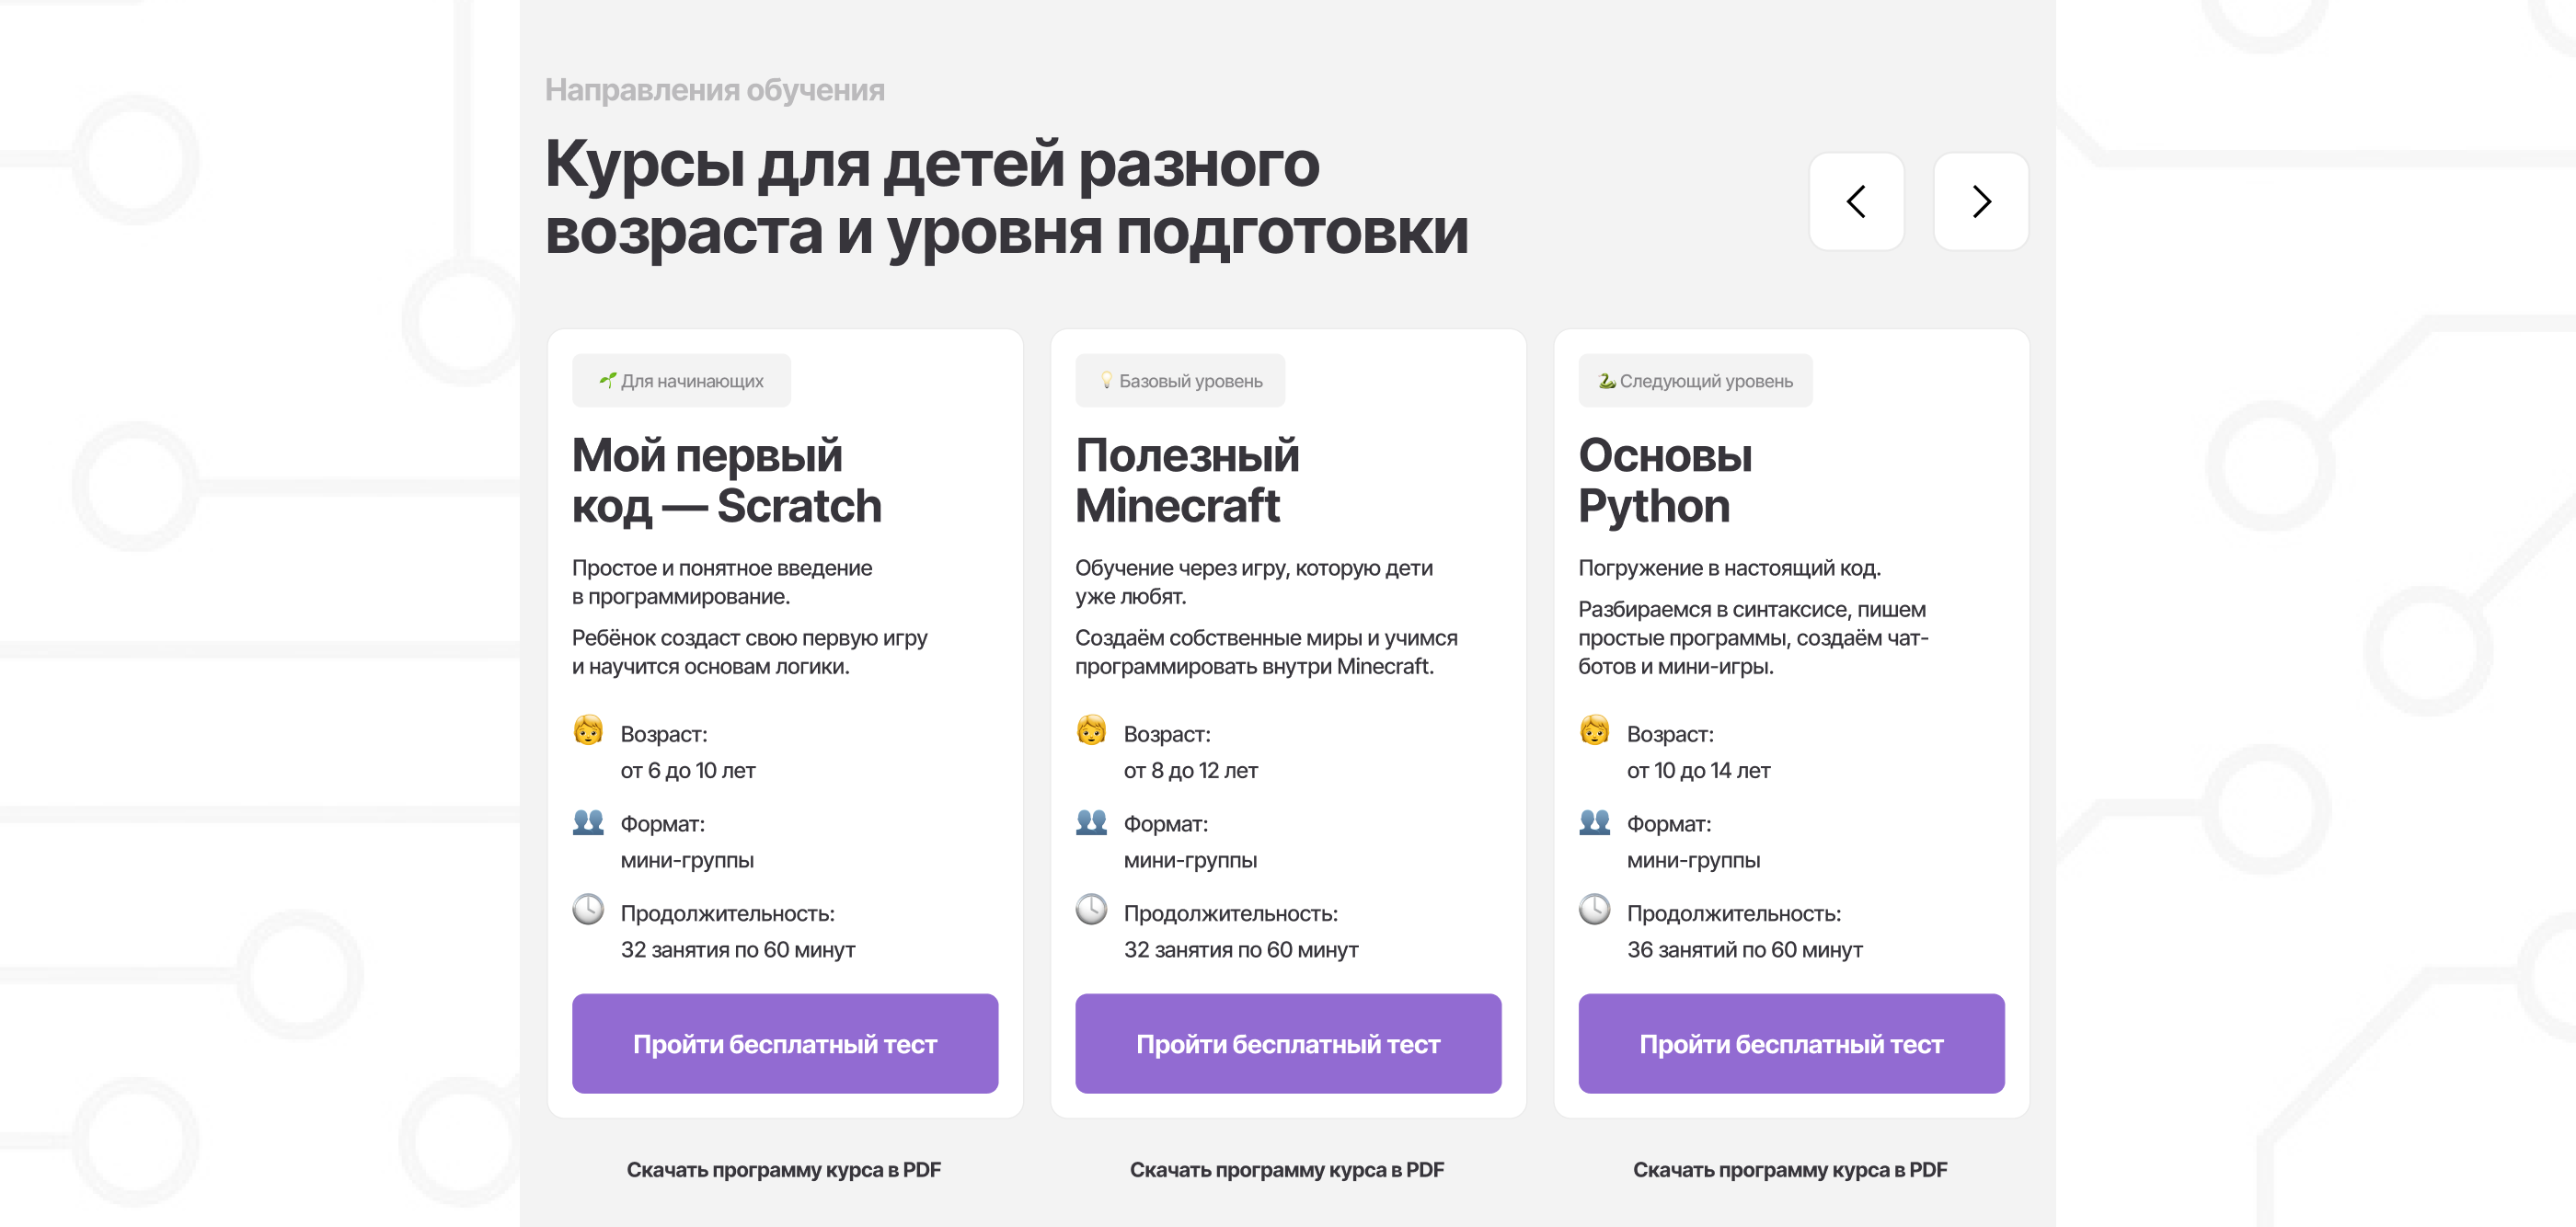Select the 'Базовый уровень' level badge
The width and height of the screenshot is (2576, 1227).
[x=1180, y=380]
